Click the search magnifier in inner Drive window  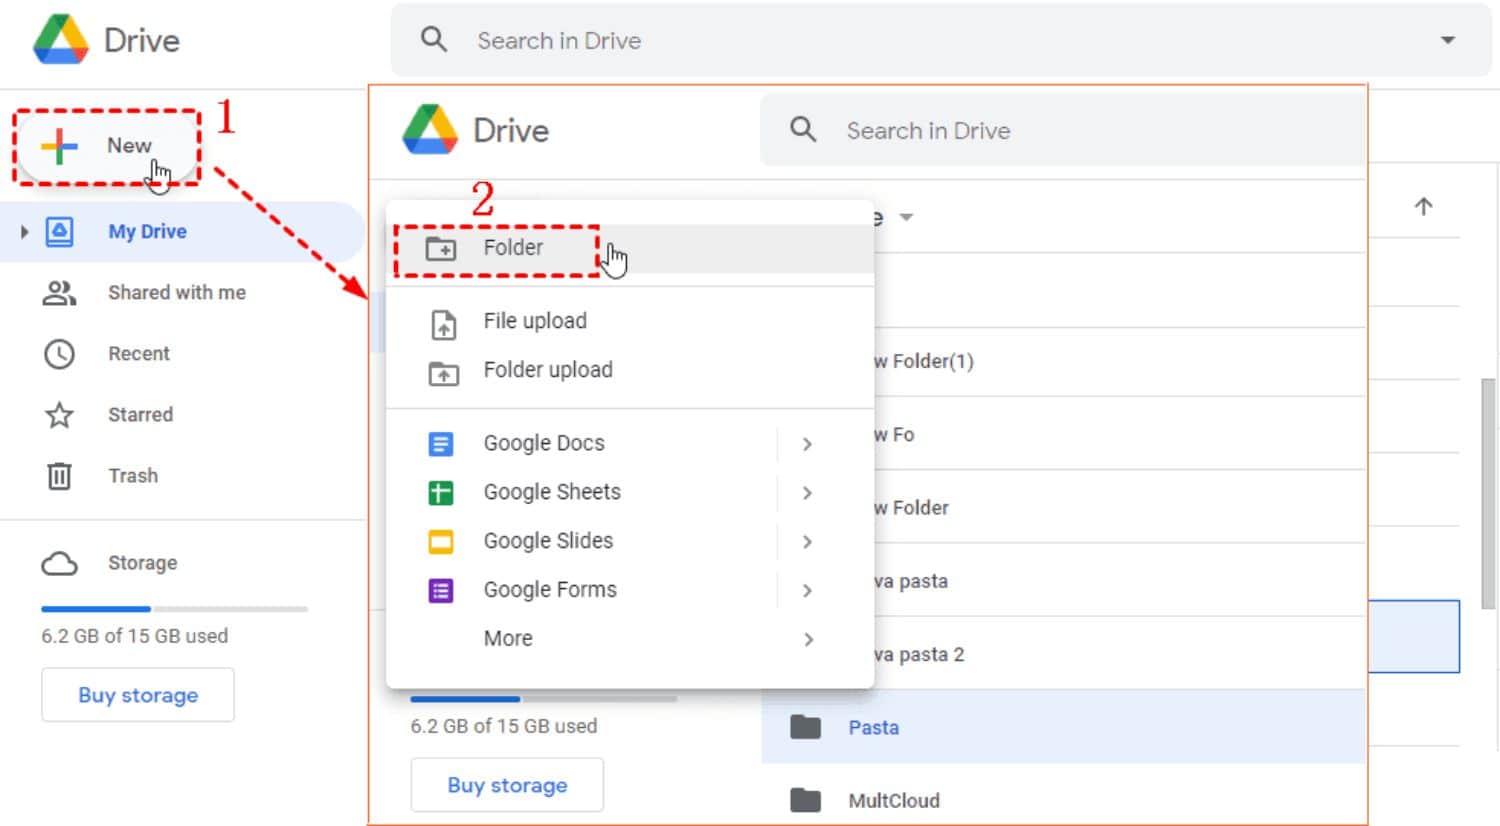point(802,130)
